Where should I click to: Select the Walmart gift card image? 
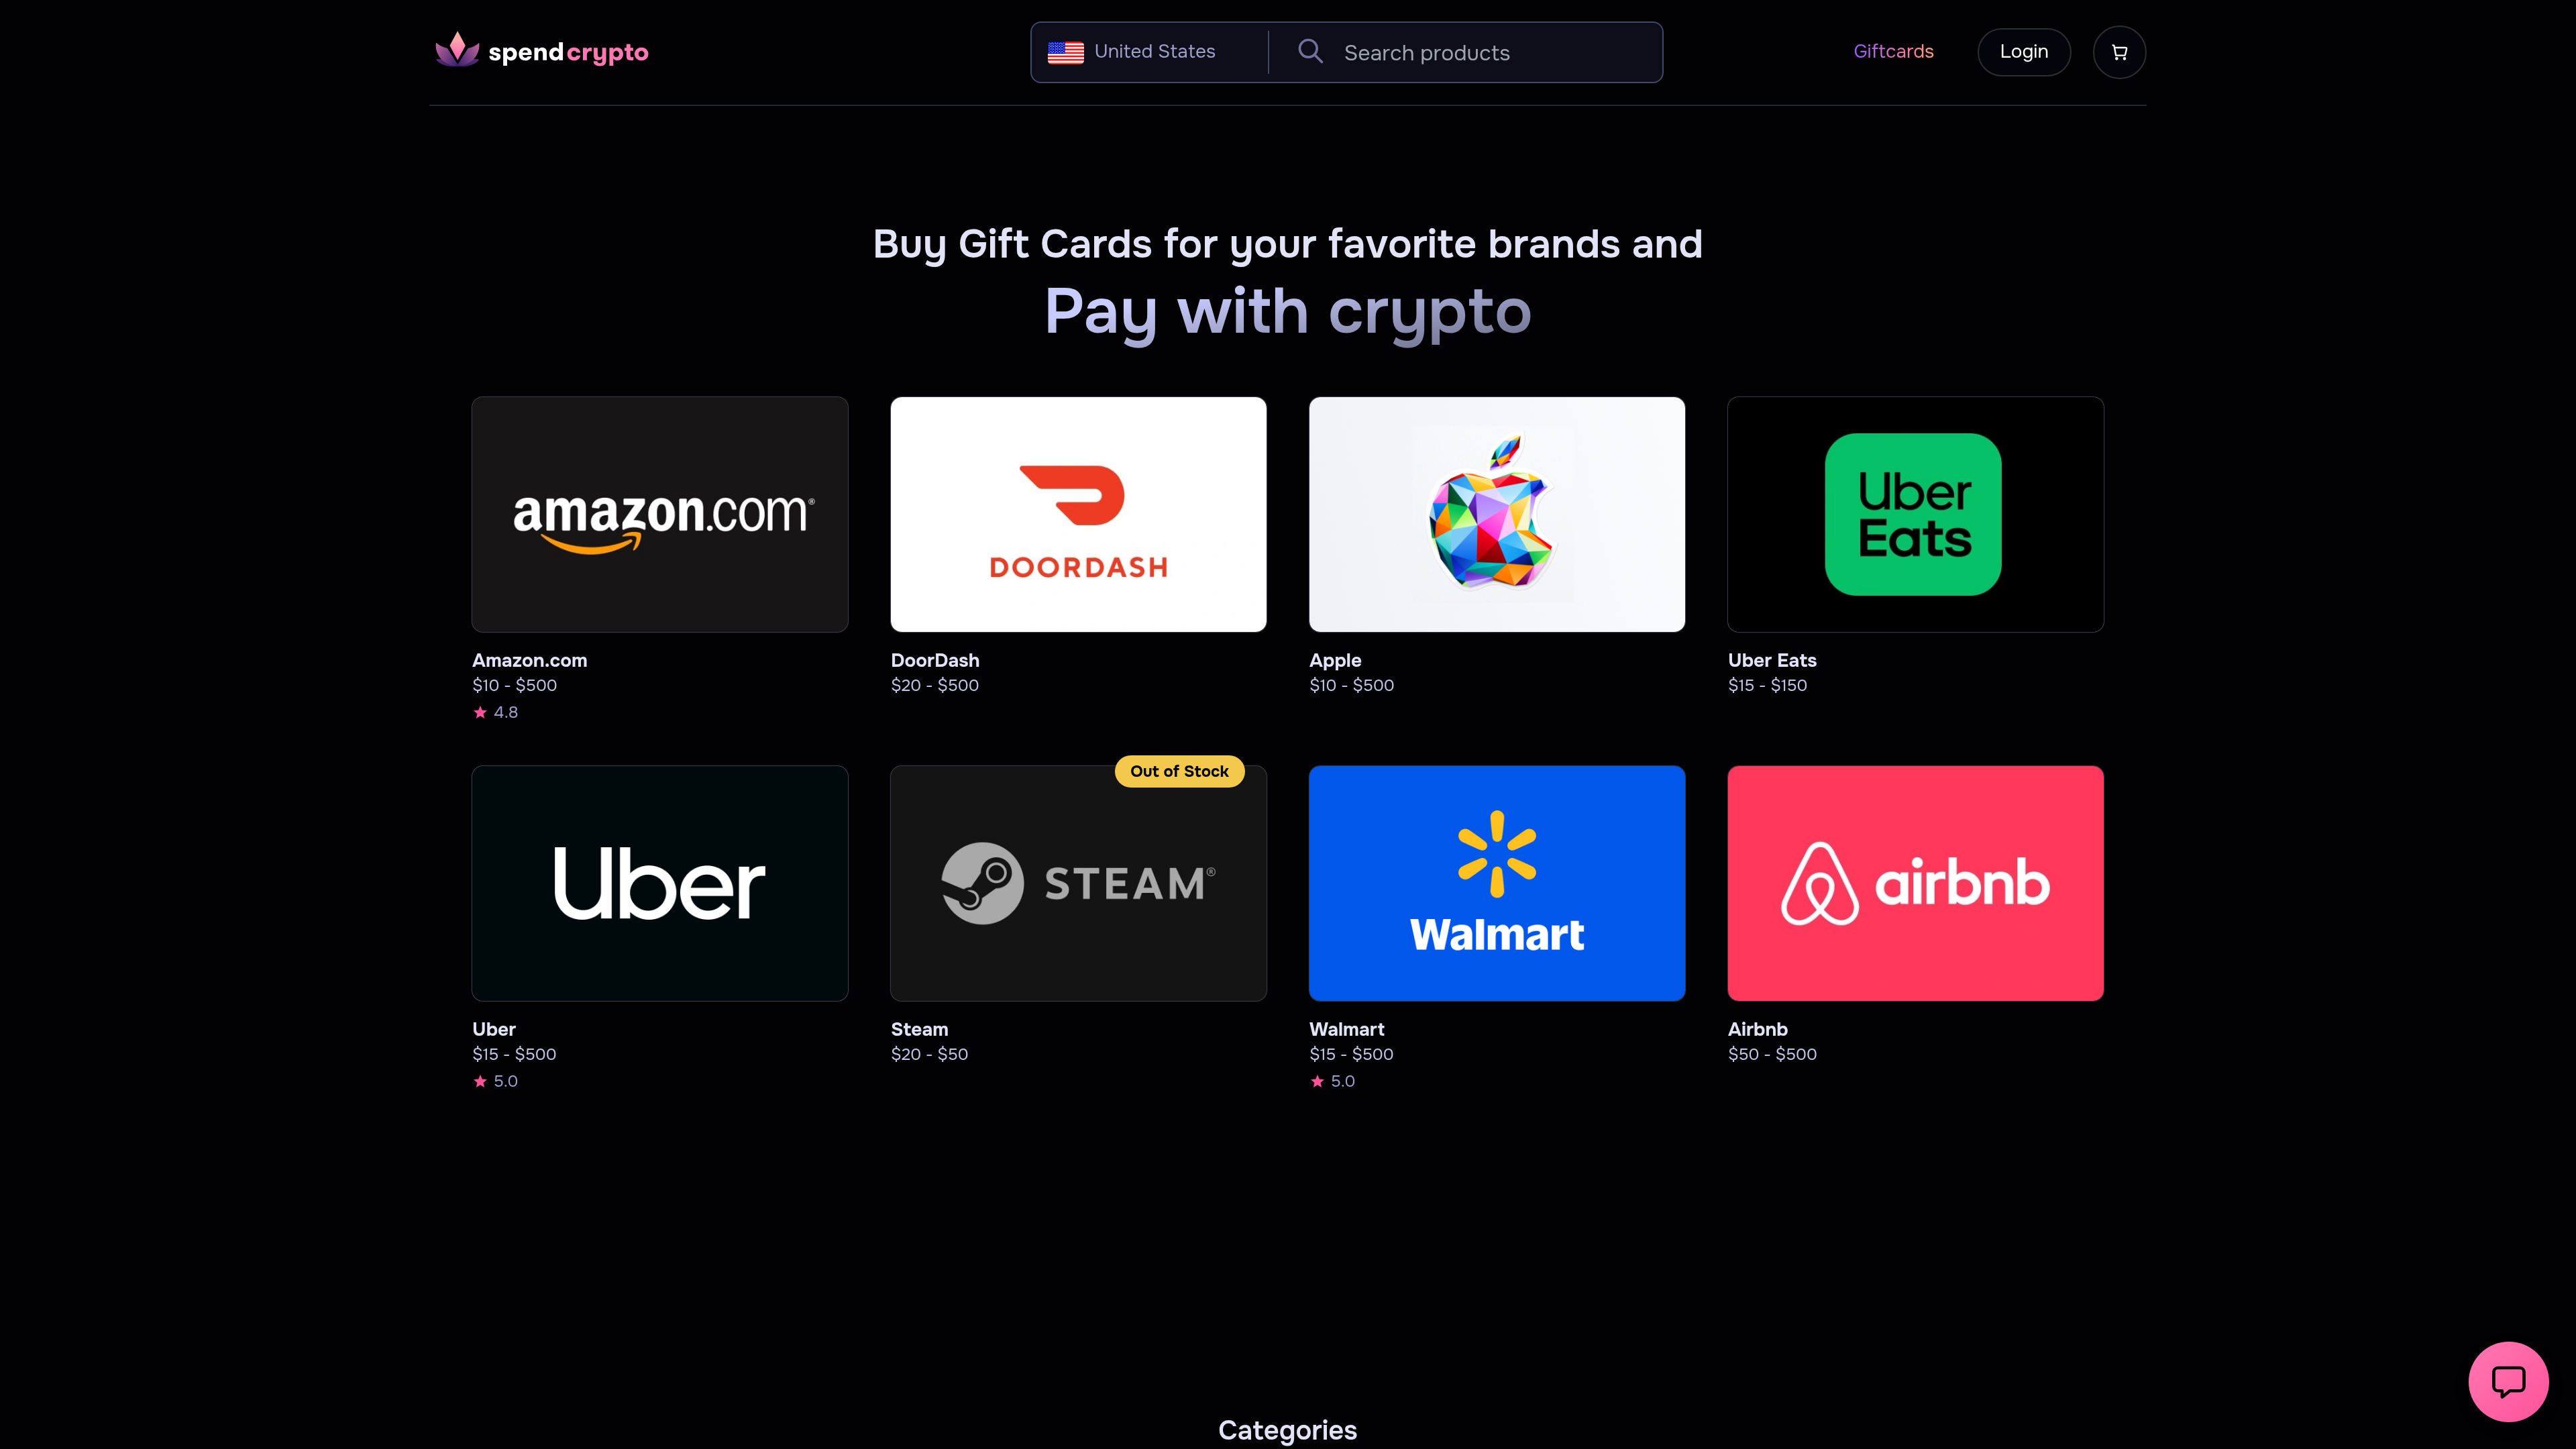(1497, 883)
